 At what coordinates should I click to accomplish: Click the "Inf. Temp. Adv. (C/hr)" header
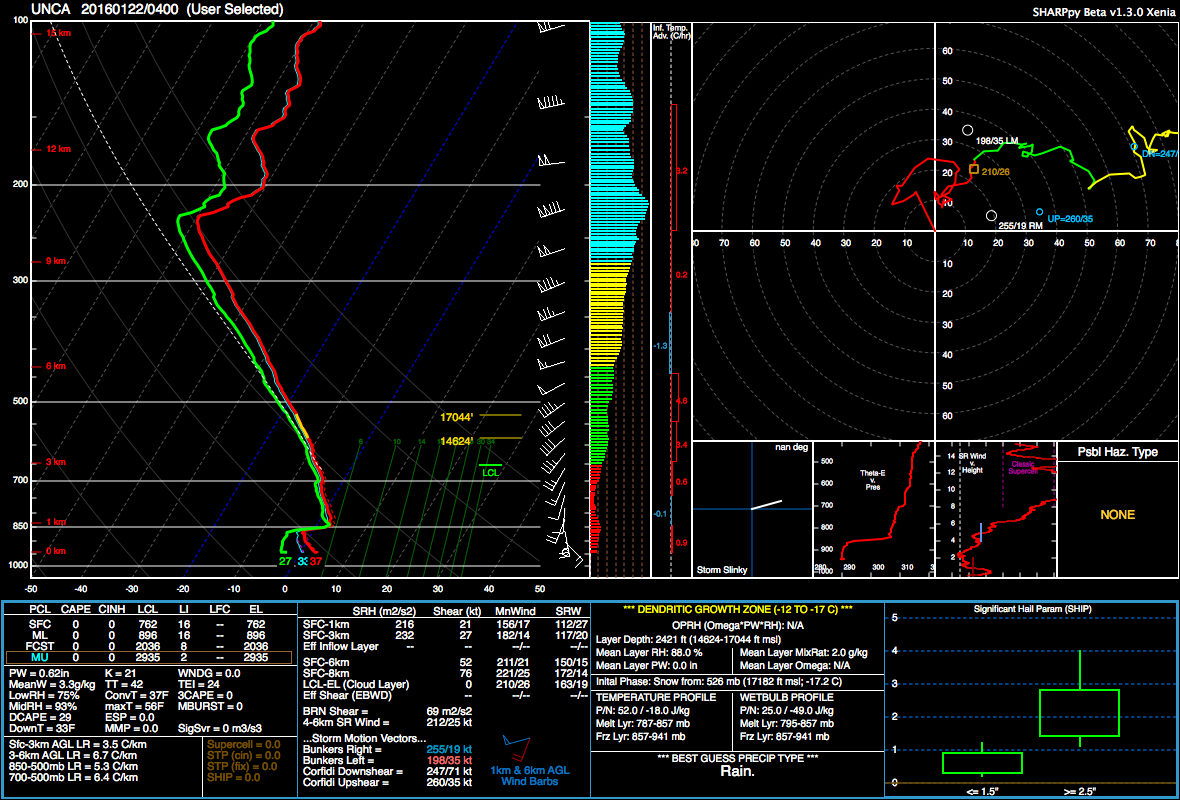click(671, 32)
